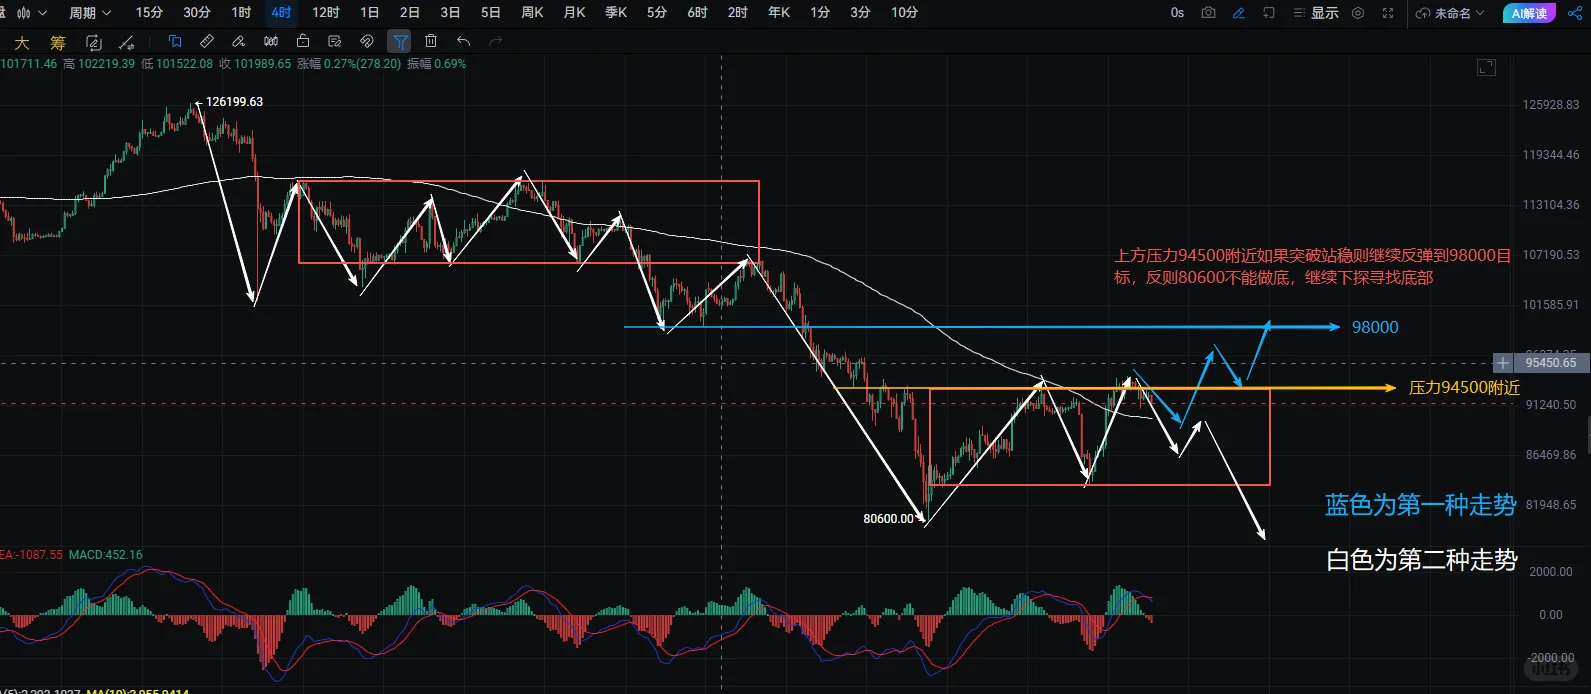Select the 5日 timeframe

click(491, 13)
